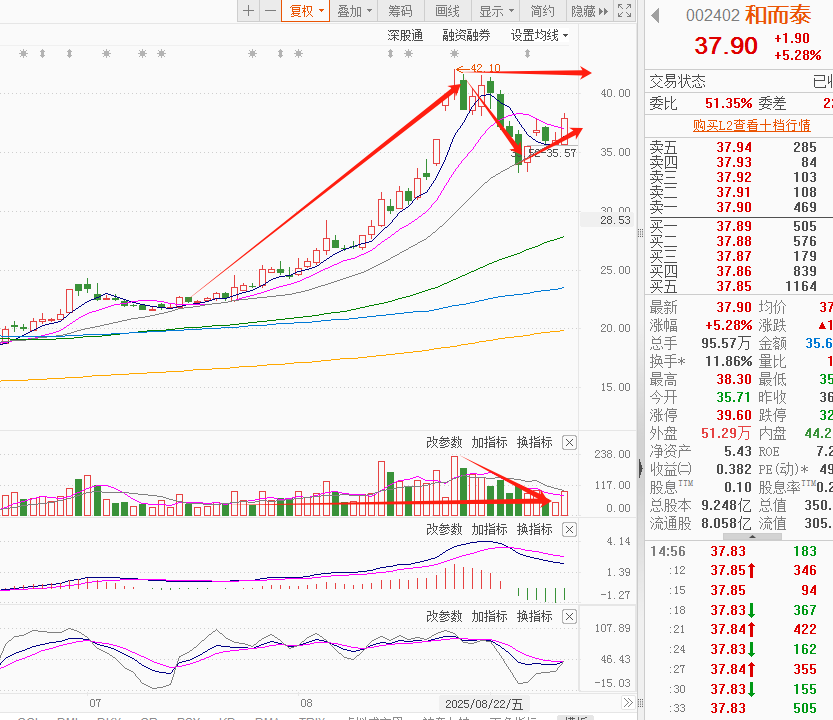Click 换指标 in the MACD panel

point(534,529)
